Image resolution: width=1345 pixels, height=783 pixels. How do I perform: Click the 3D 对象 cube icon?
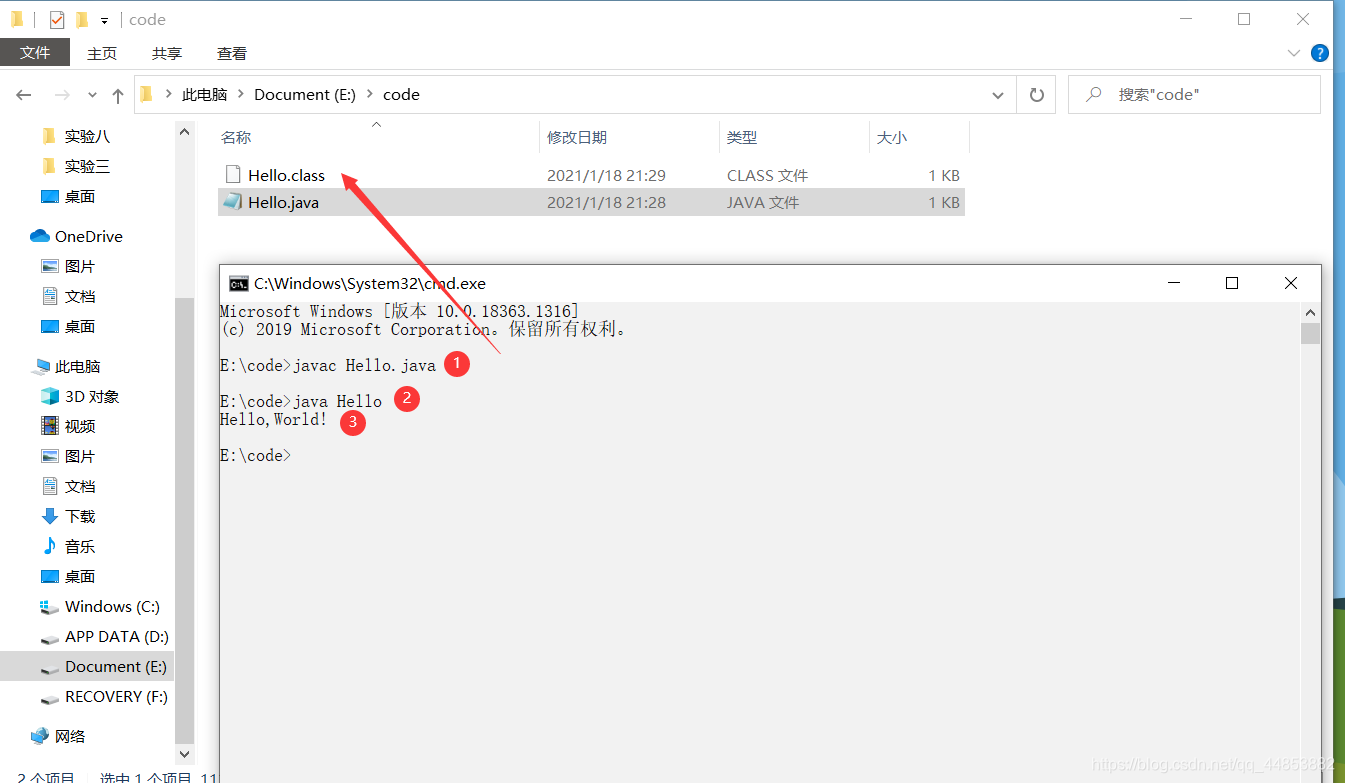(x=50, y=396)
